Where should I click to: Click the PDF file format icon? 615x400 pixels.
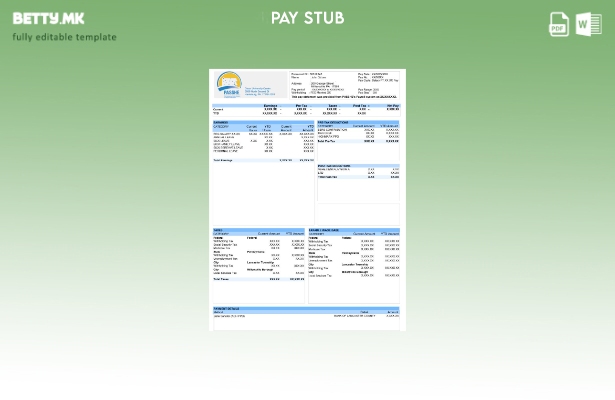pos(559,24)
